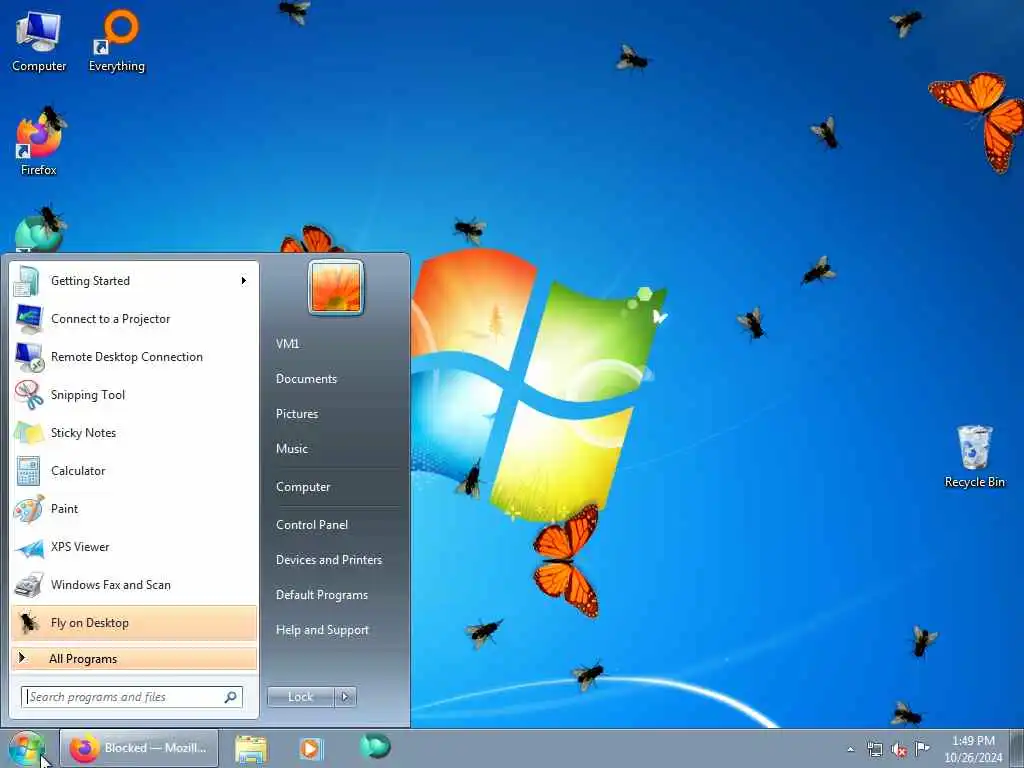Screen dimensions: 1024x768
Task: Click the Getting Started icon in Start menu
Action: tap(27, 281)
